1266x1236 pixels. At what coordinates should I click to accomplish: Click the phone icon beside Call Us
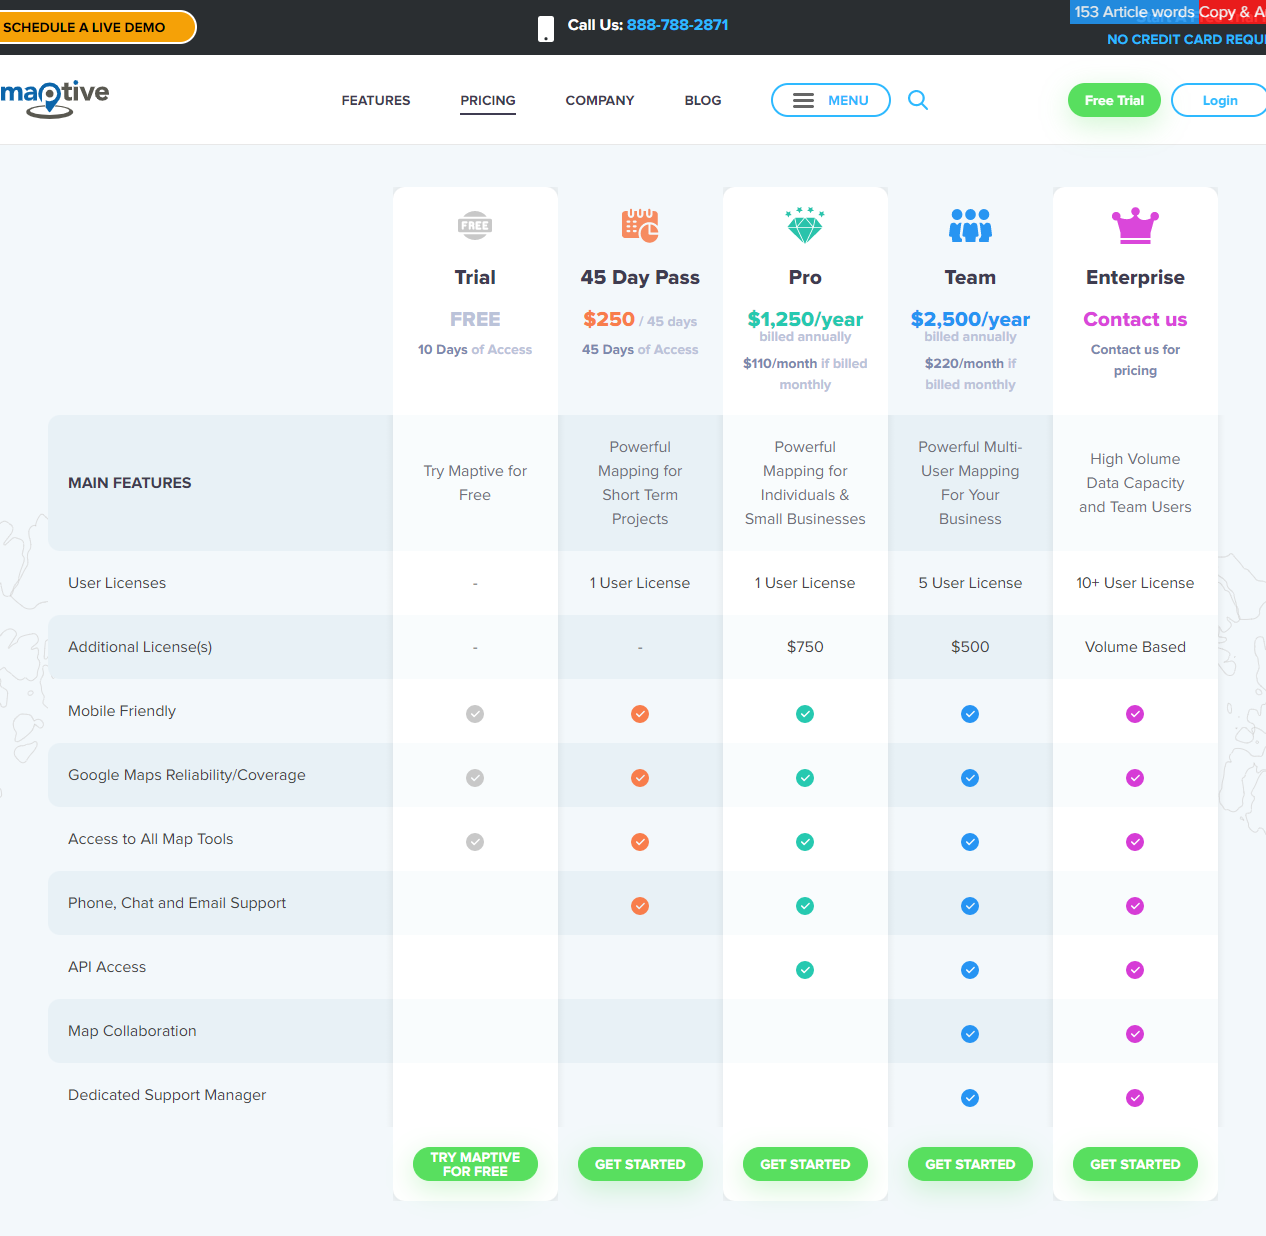[x=546, y=29]
